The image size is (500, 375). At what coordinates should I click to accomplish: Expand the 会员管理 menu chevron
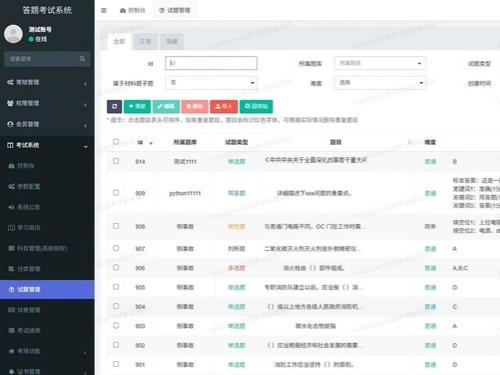click(85, 126)
